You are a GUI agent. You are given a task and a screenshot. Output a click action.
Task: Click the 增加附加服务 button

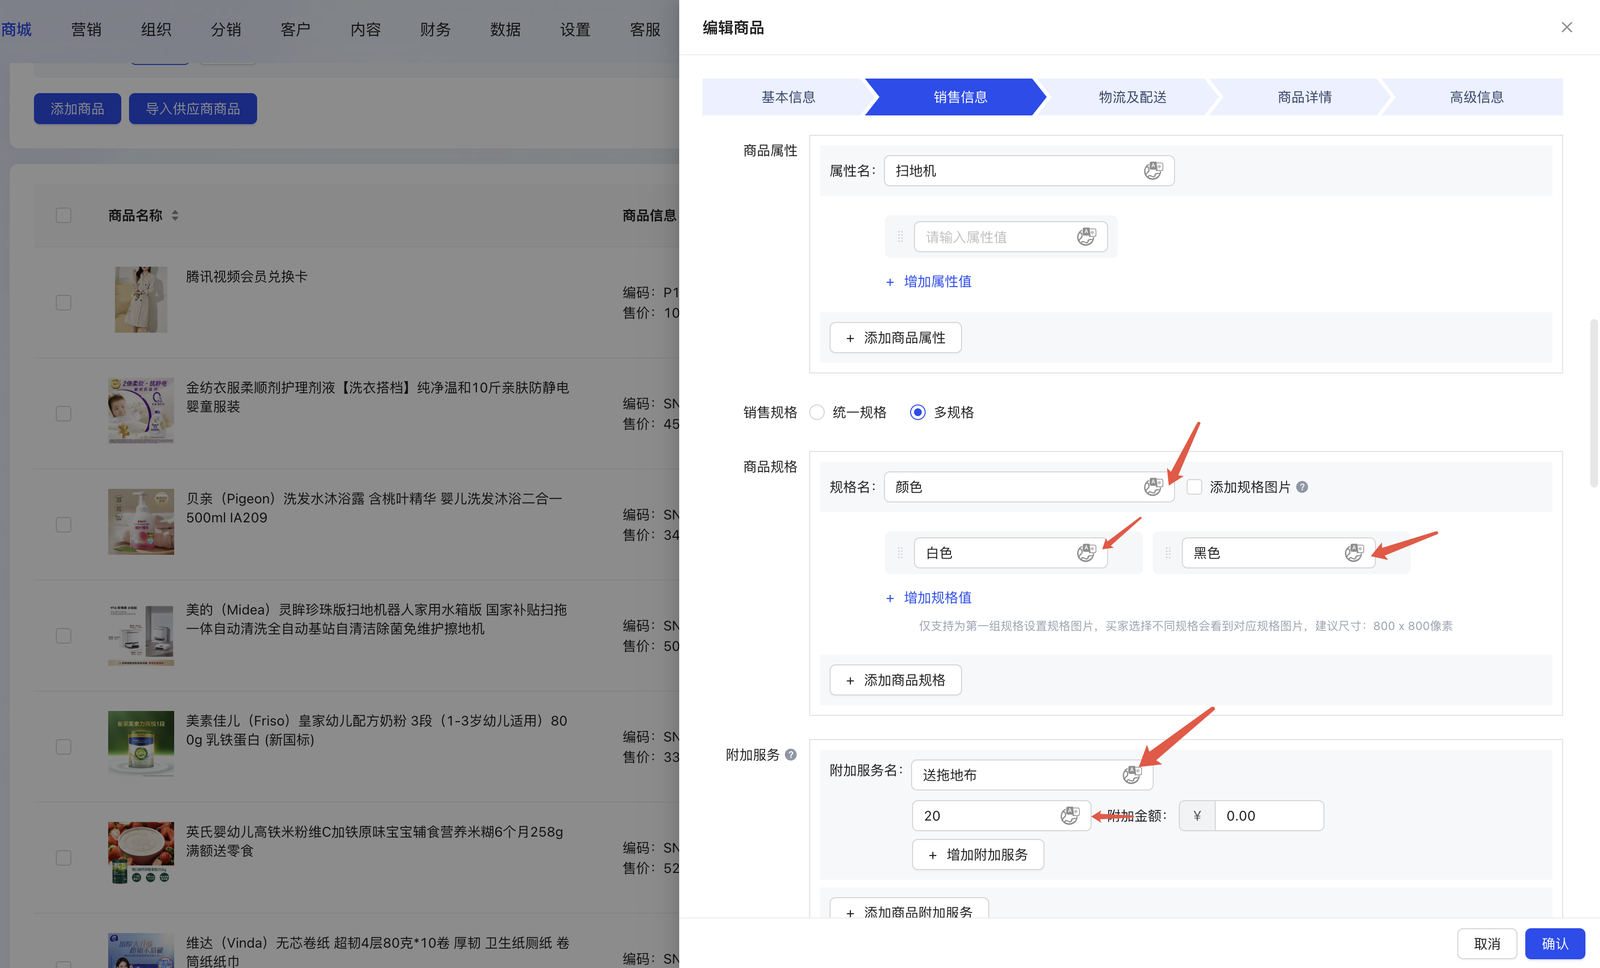(977, 855)
